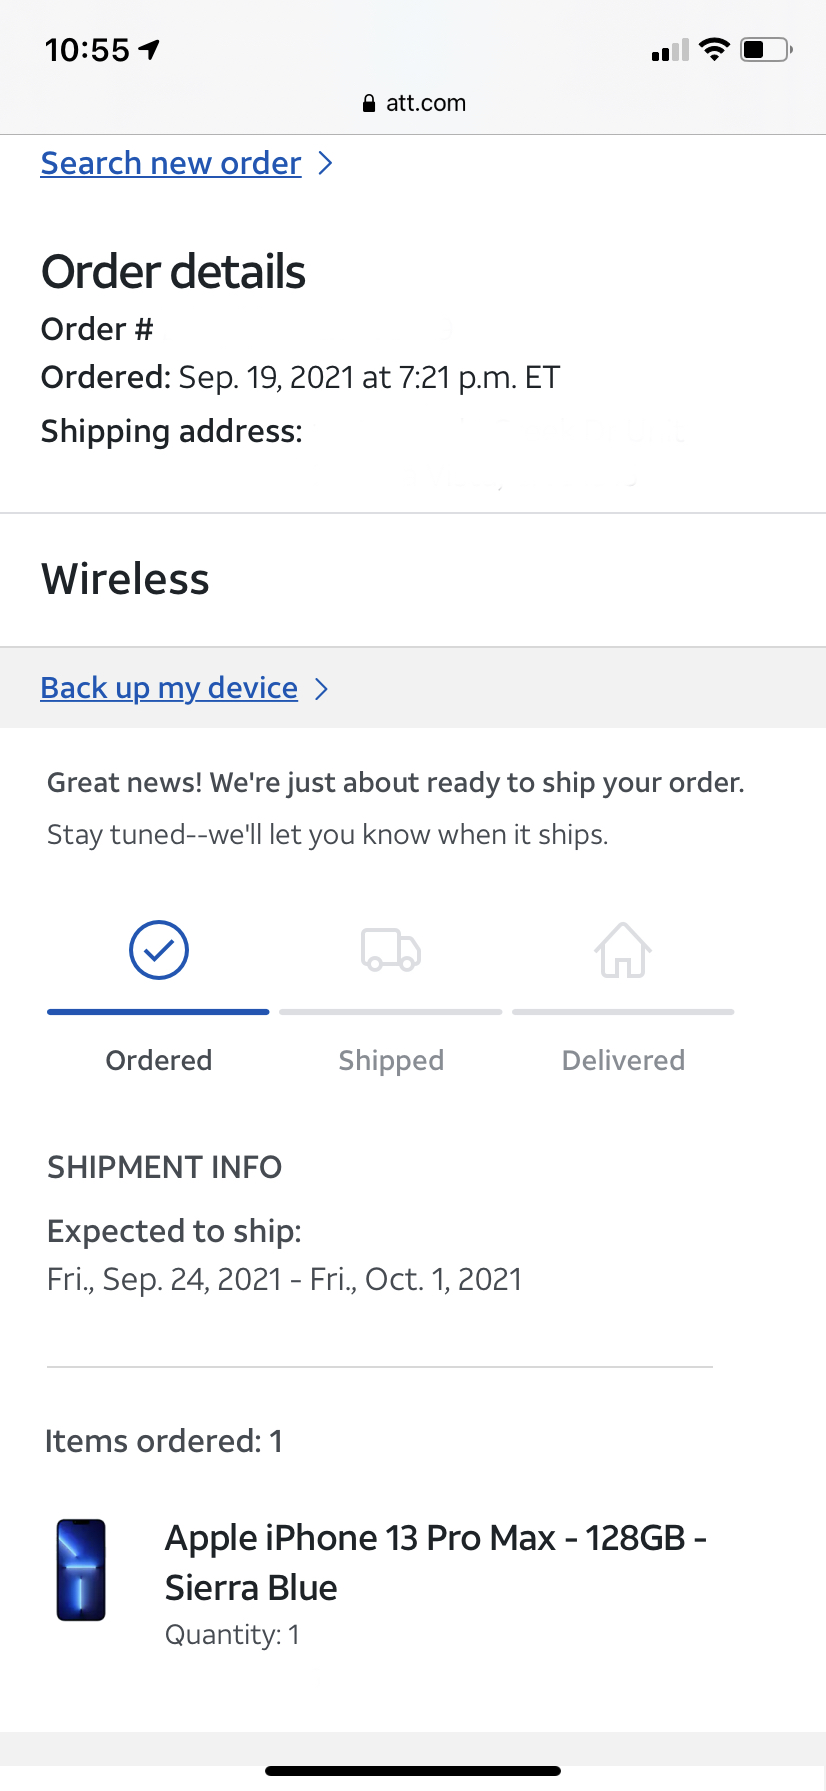The image size is (826, 1791).
Task: Tap the blue Ordered progress bar segment
Action: [158, 1012]
